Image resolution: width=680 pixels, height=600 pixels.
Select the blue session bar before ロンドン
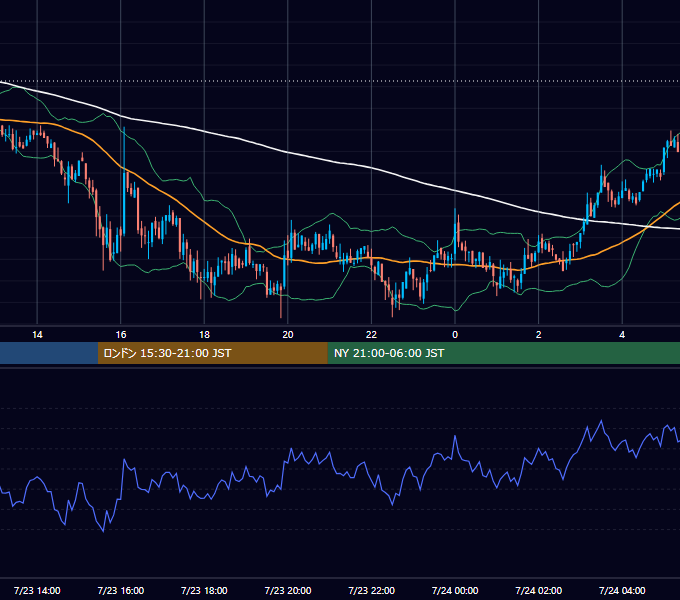click(x=49, y=353)
